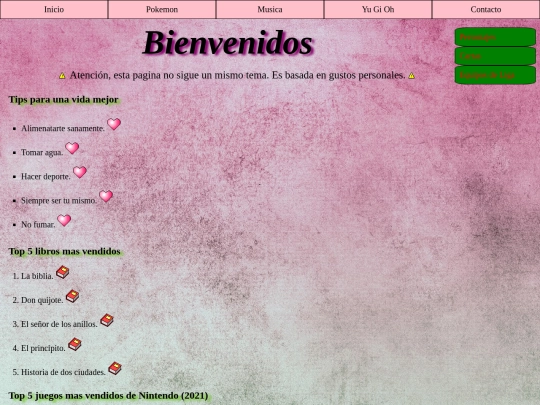Click the list entry El principito
Viewport: 540px width, 405px height.
click(43, 349)
